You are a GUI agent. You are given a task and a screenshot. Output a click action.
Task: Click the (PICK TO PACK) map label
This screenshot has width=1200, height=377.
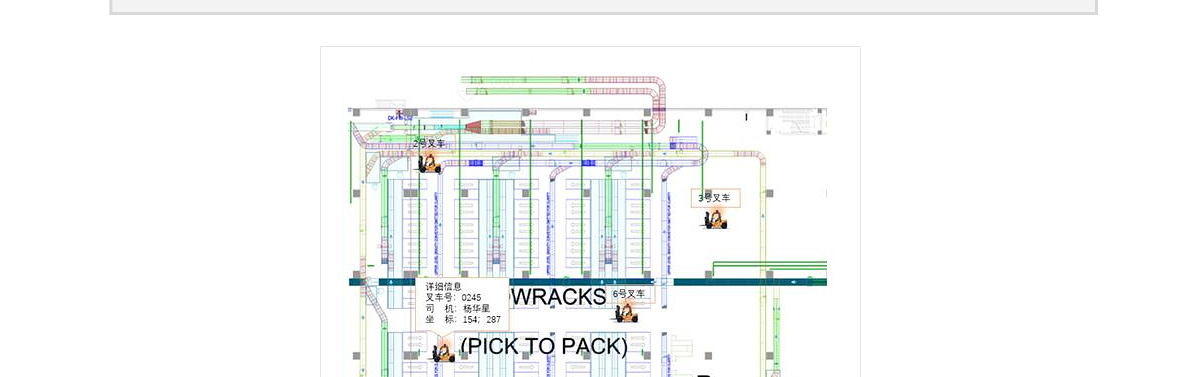[x=545, y=346]
